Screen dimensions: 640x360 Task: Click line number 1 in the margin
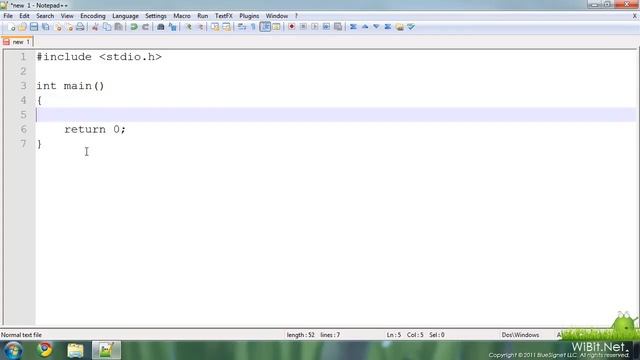(23, 57)
